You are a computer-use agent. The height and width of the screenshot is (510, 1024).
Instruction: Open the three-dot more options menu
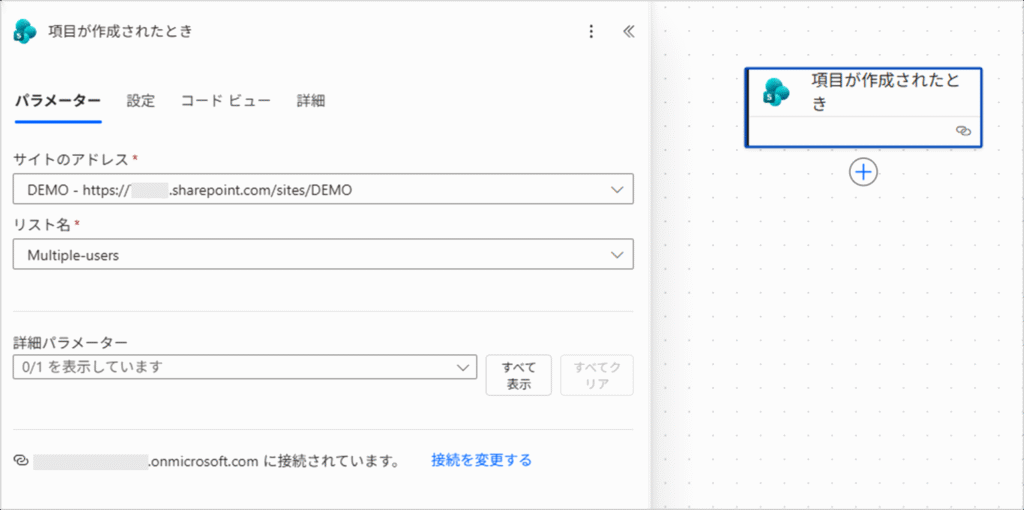click(x=591, y=32)
